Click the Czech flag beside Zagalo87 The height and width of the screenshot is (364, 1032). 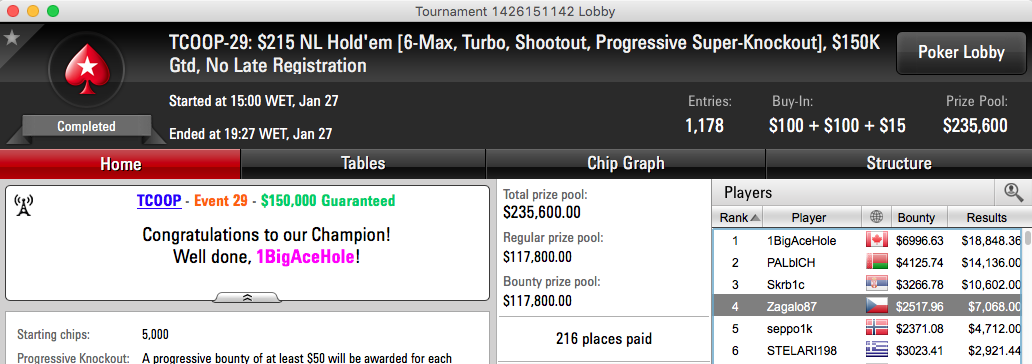pyautogui.click(x=877, y=305)
